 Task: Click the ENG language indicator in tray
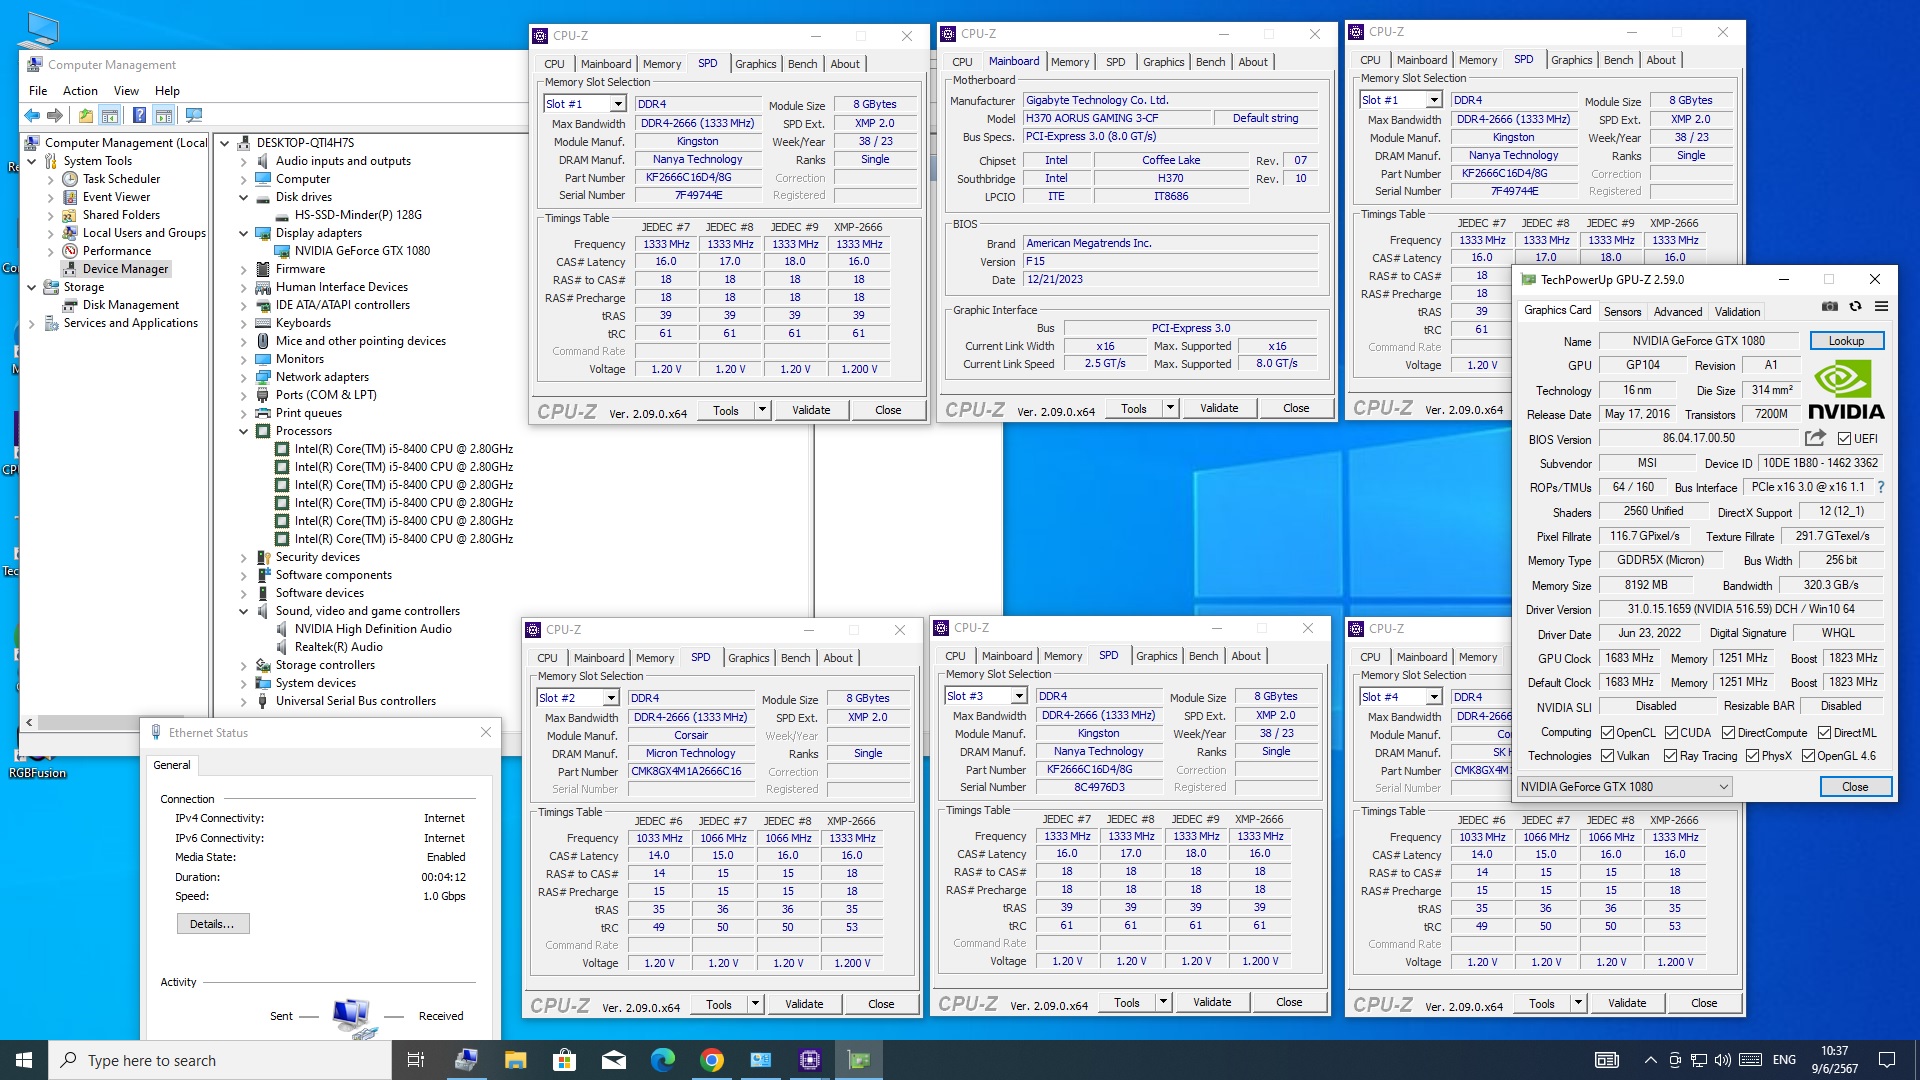pyautogui.click(x=1784, y=1060)
